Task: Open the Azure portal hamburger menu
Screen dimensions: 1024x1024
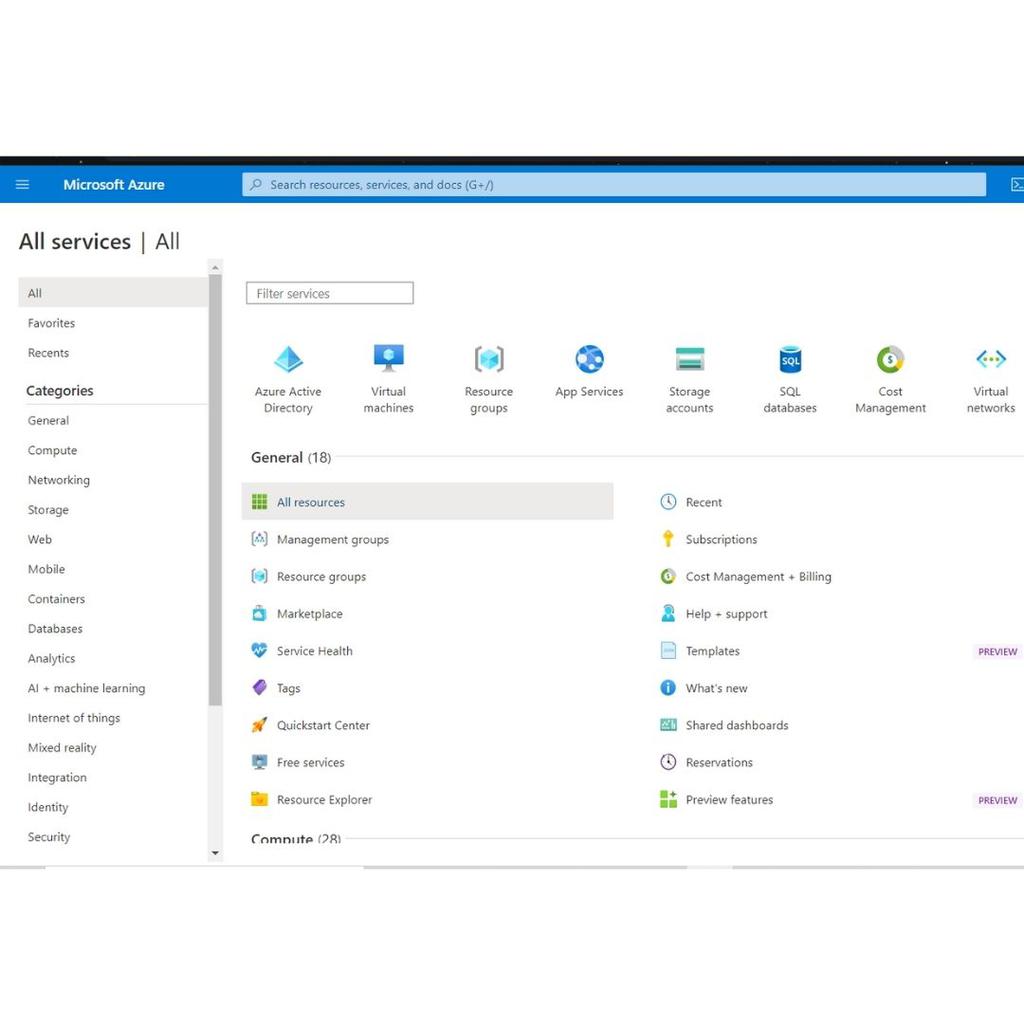Action: pyautogui.click(x=22, y=184)
